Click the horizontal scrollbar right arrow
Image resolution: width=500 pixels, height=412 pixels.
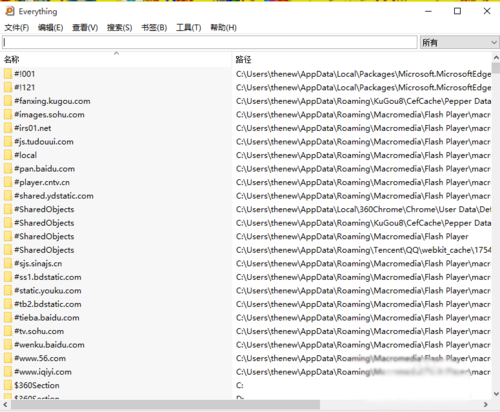point(486,405)
